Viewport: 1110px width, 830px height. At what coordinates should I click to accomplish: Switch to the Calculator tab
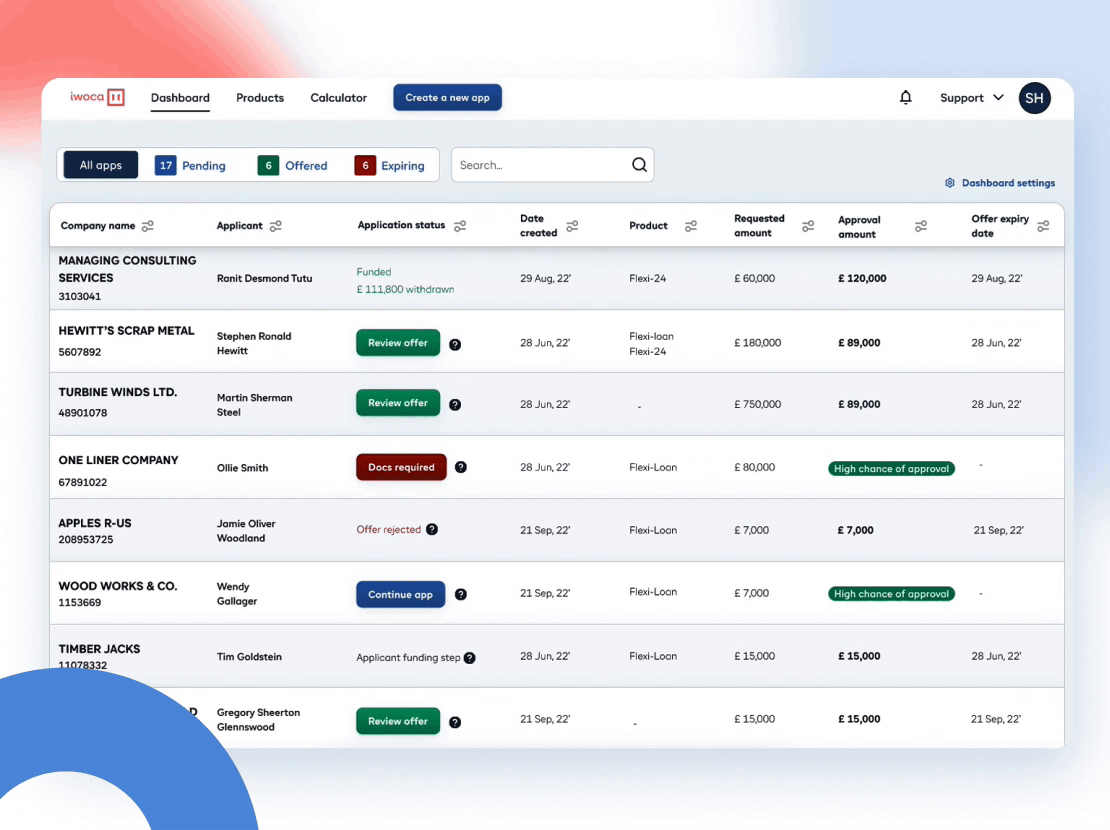(x=338, y=97)
